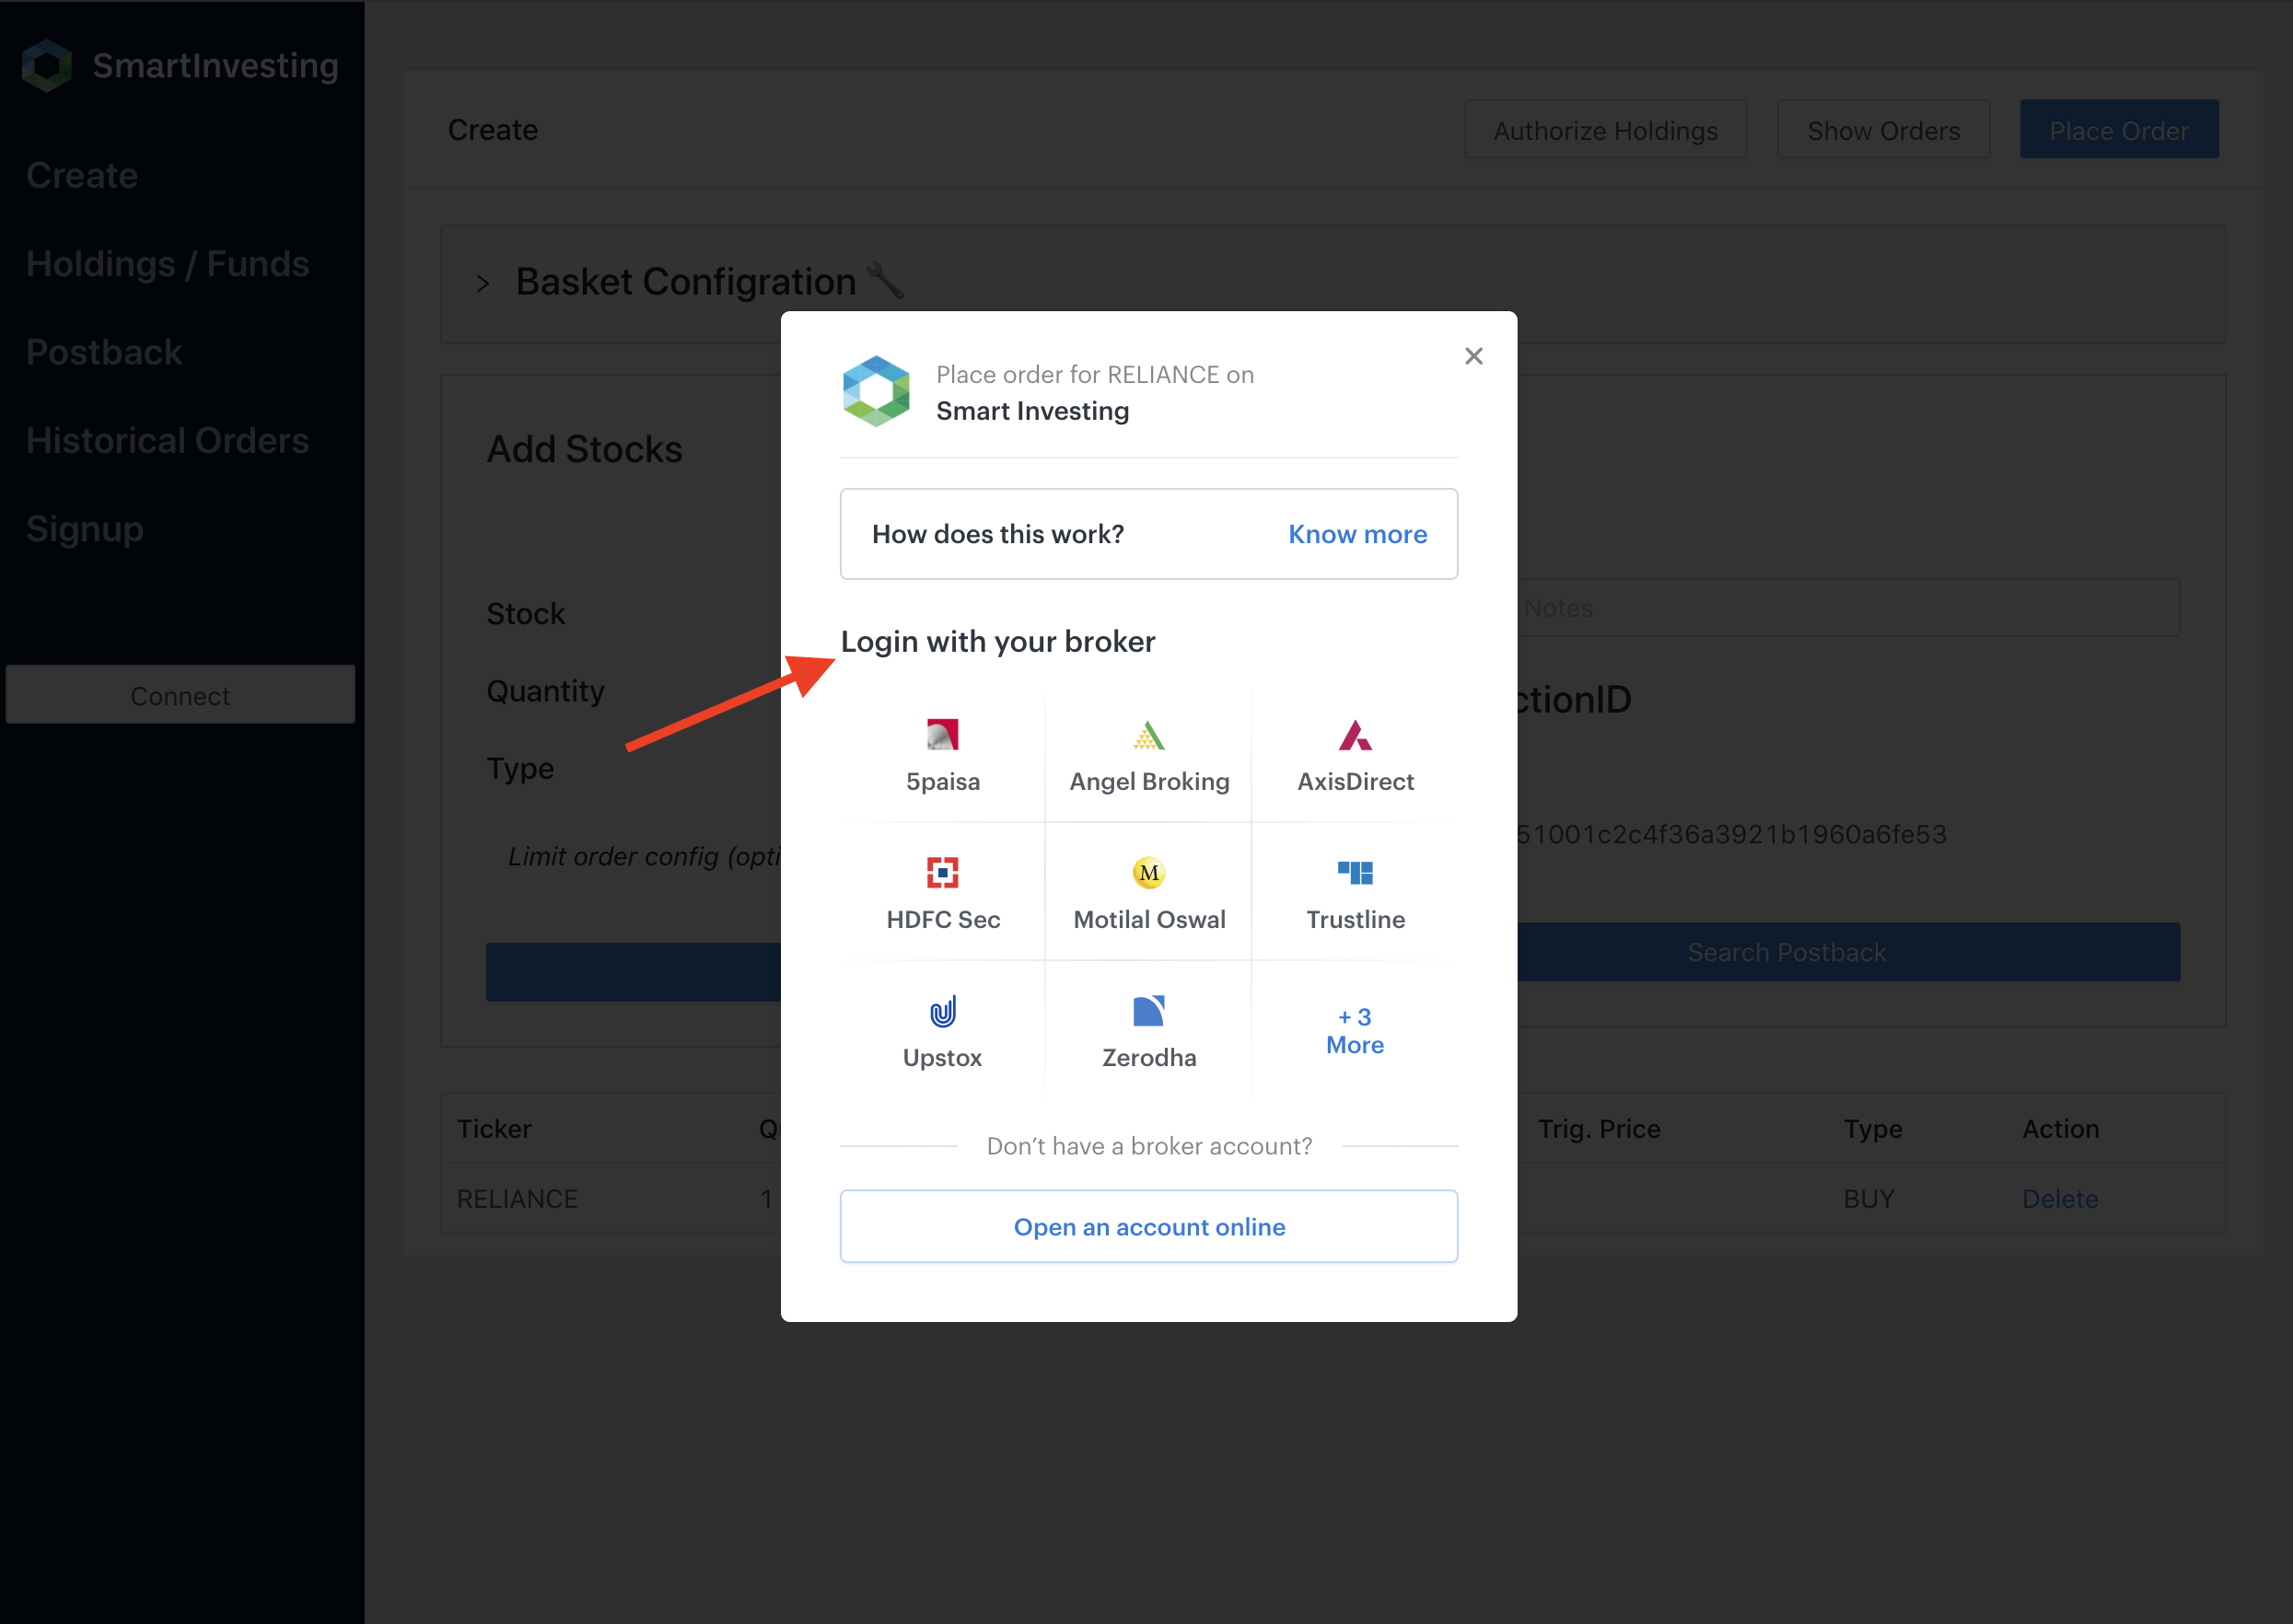Pick the AxisDirect broker logo

pos(1355,735)
